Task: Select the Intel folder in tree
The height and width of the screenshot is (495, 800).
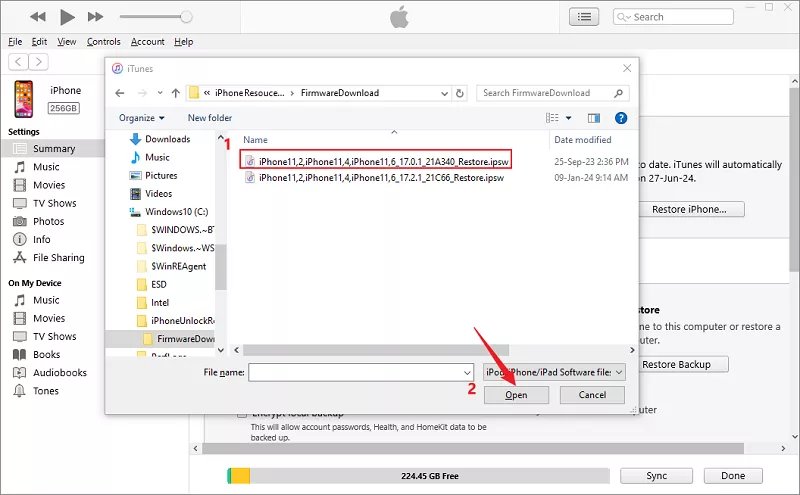Action: click(160, 303)
